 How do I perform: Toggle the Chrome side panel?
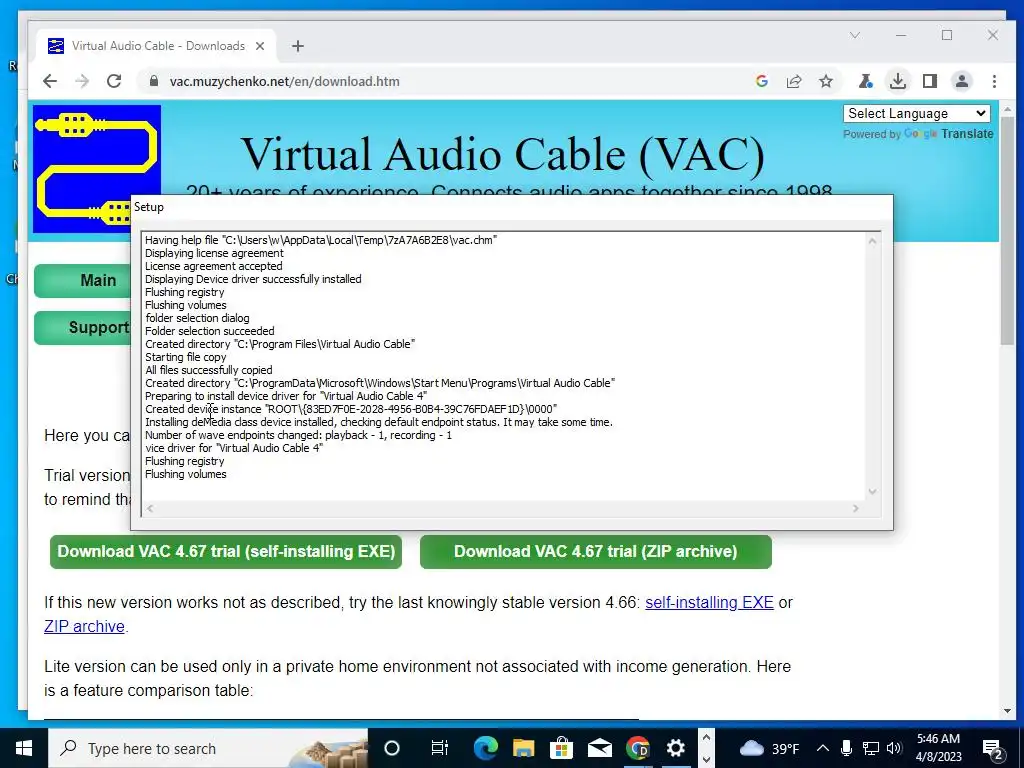coord(930,81)
